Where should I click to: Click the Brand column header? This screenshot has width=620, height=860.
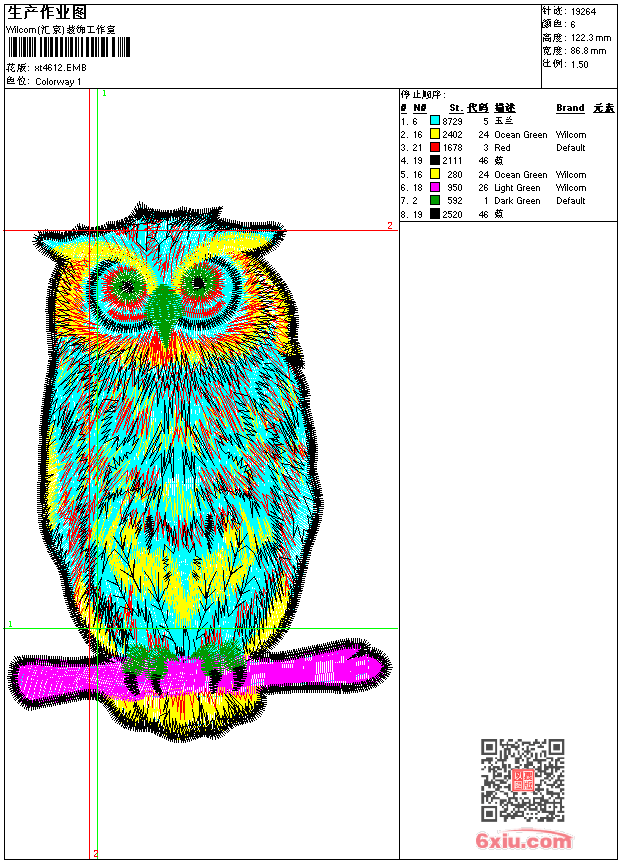tap(570, 108)
